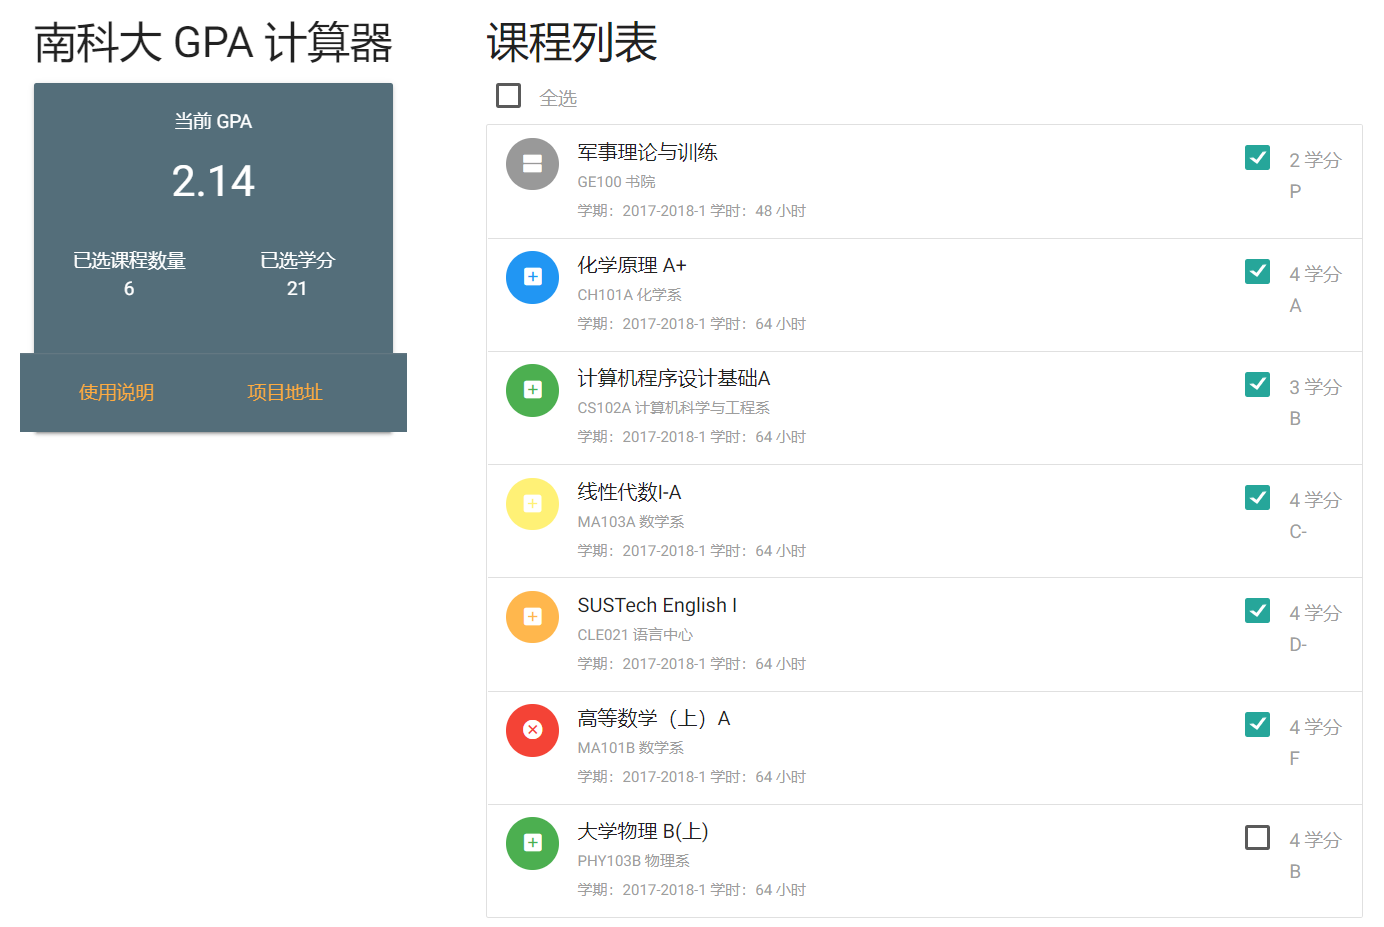This screenshot has height=927, width=1384.
Task: Click the selected credits value 21
Action: (x=297, y=289)
